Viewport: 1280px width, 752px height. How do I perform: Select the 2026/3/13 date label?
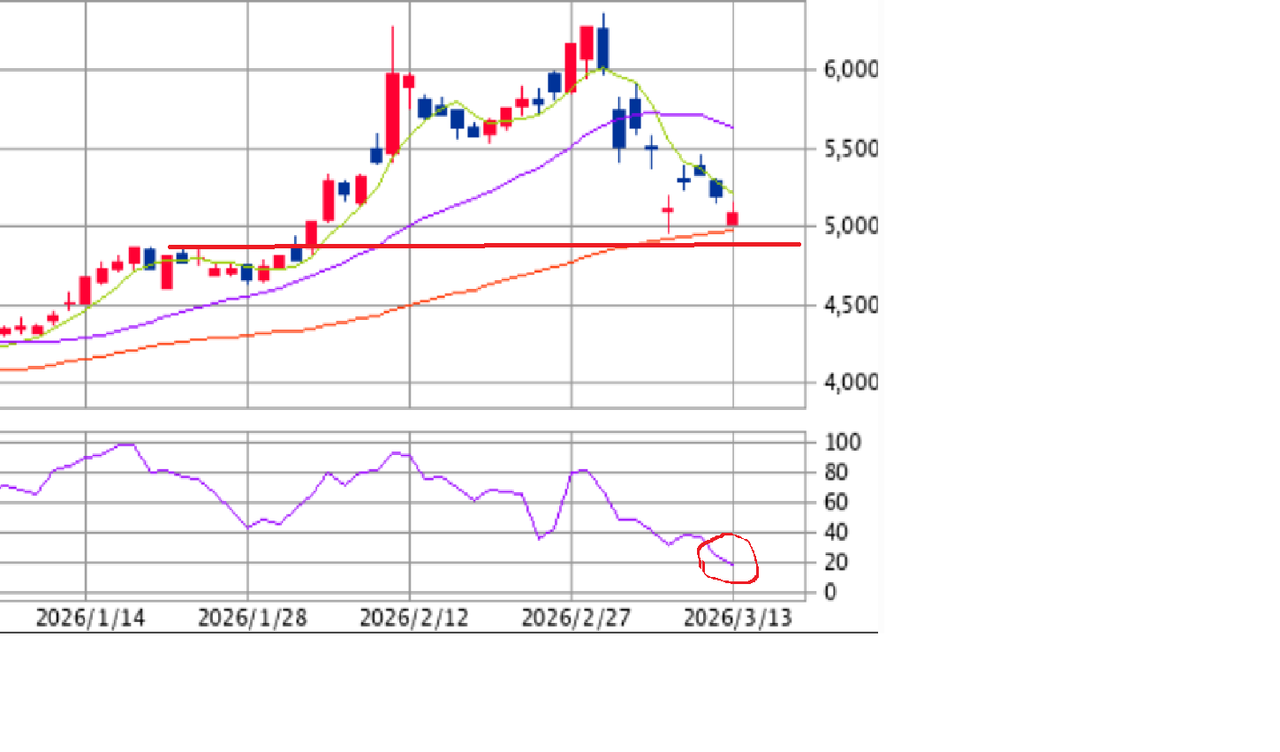[x=738, y=619]
